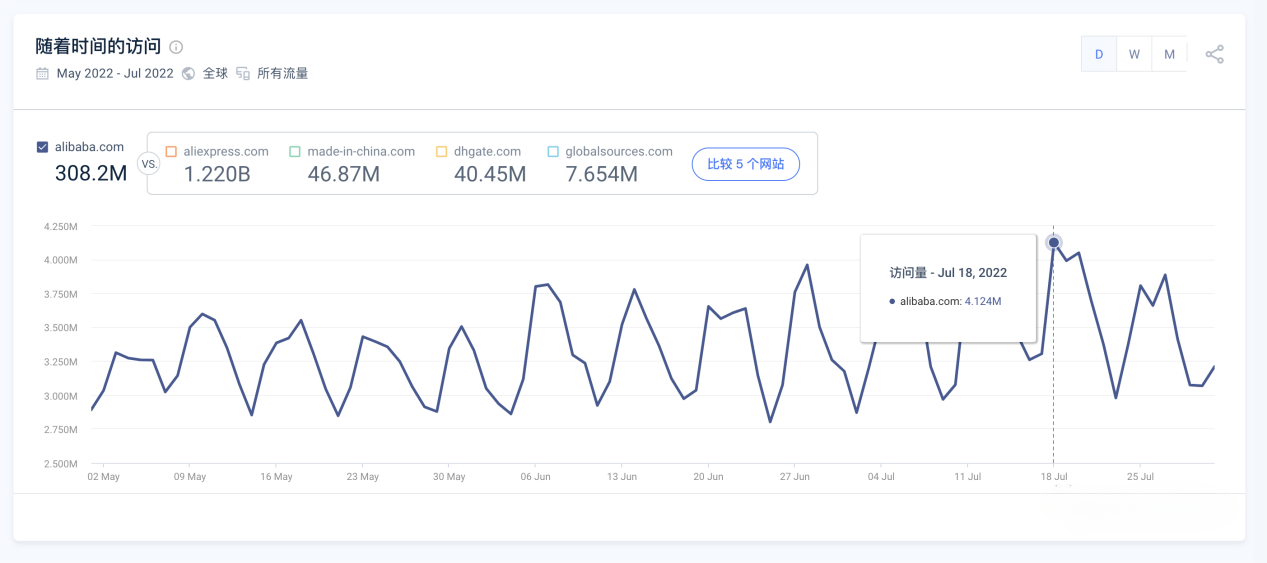Click the highlighted Jul 18 data point
The image size is (1267, 563).
(x=1053, y=243)
